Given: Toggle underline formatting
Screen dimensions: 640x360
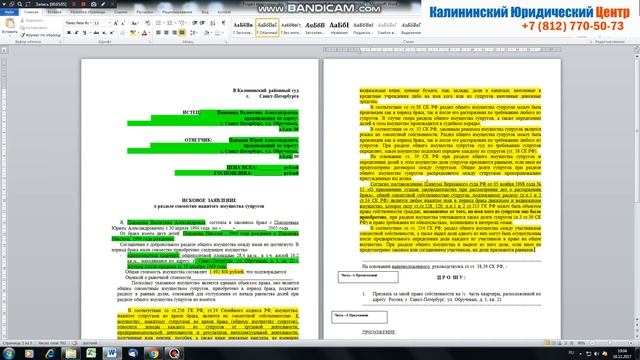Looking at the screenshot, I should (x=84, y=33).
